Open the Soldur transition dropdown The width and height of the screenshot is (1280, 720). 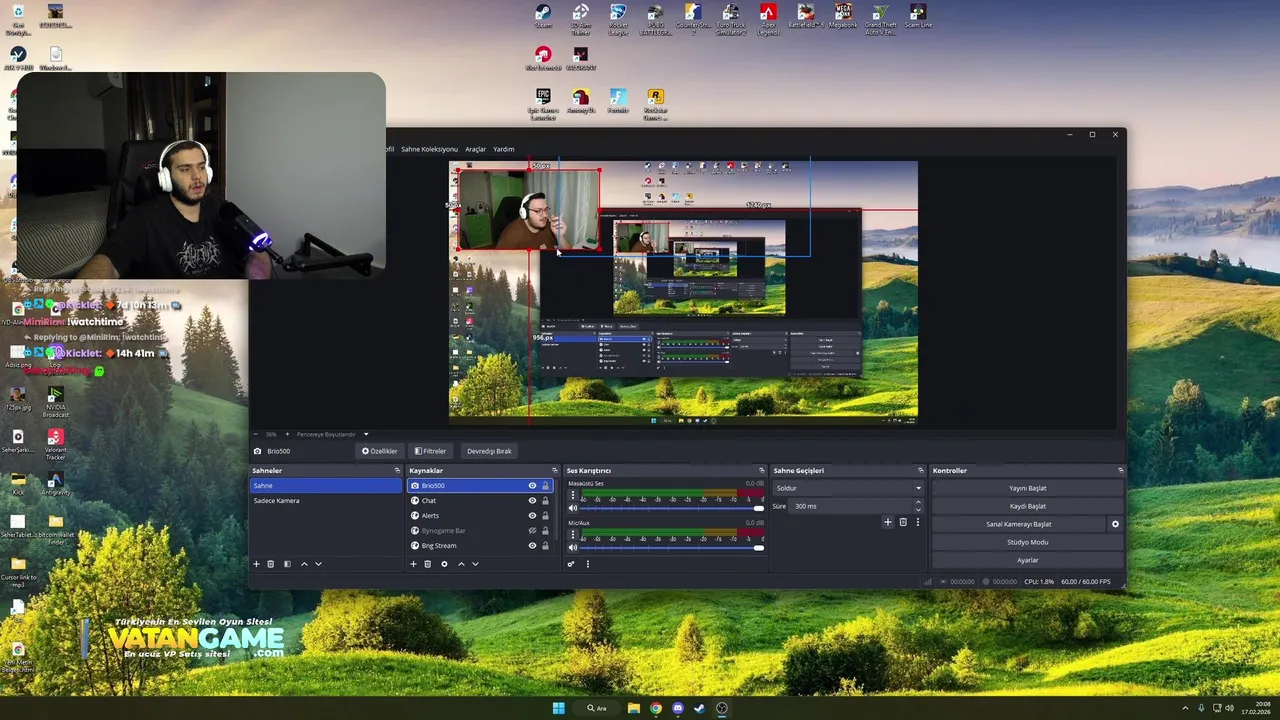point(848,488)
